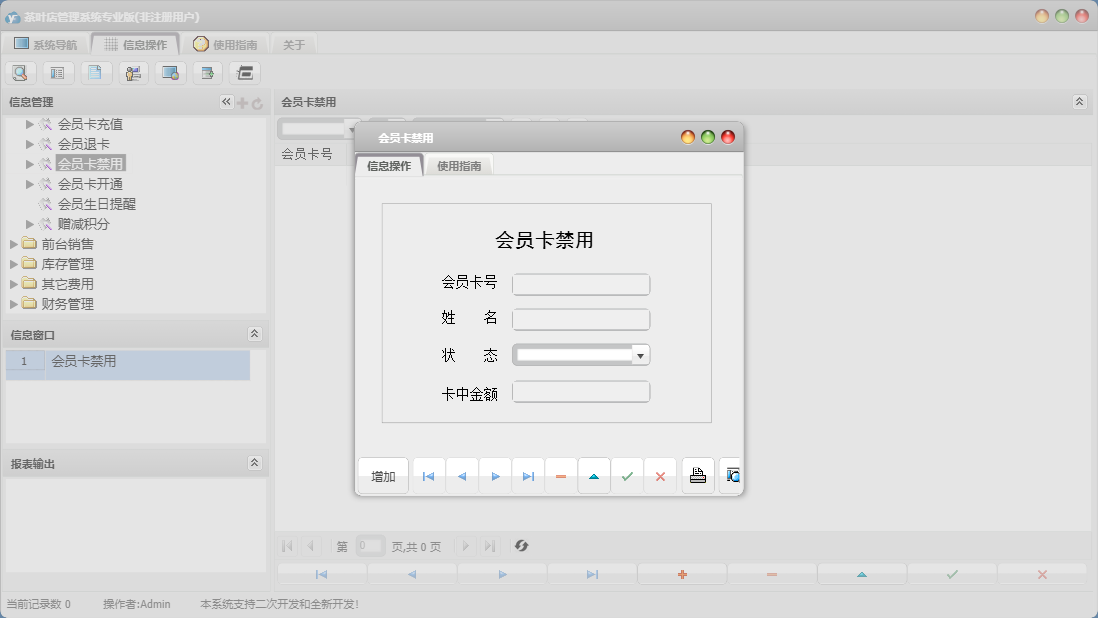Click inside the 会员卡号 input field
The image size is (1098, 618).
coord(580,284)
